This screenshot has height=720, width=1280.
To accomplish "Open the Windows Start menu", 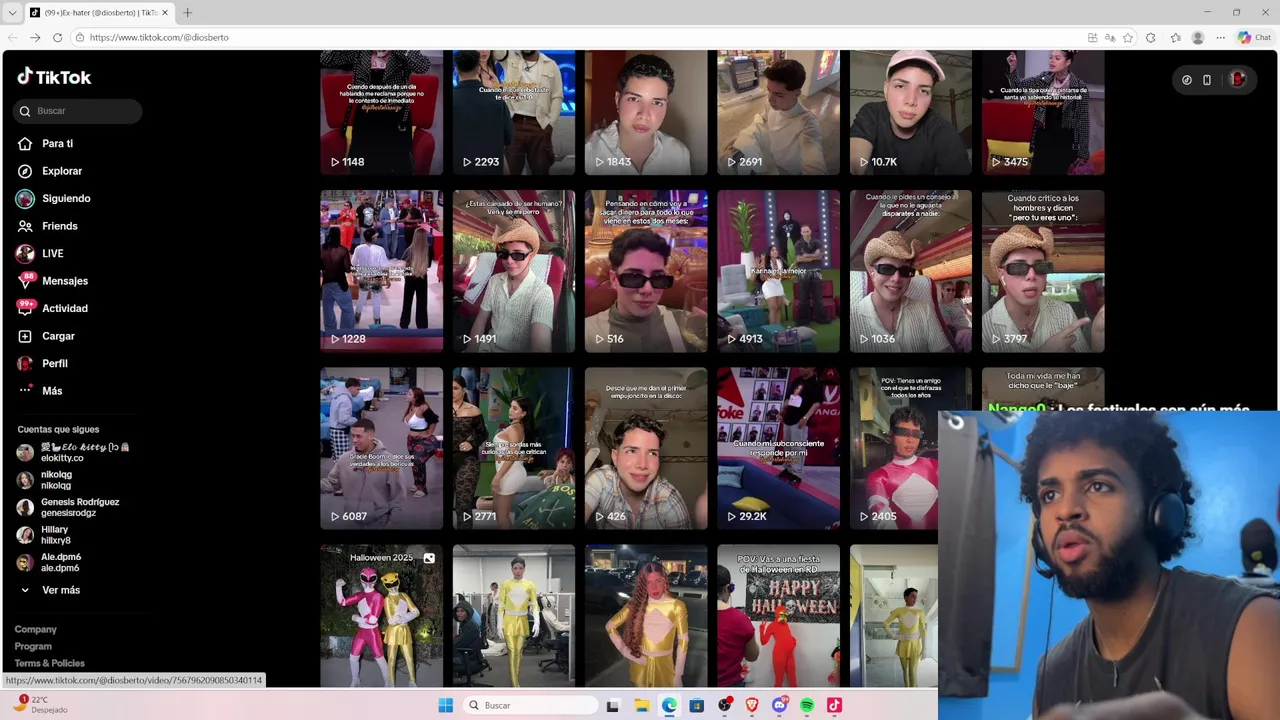I will 445,705.
